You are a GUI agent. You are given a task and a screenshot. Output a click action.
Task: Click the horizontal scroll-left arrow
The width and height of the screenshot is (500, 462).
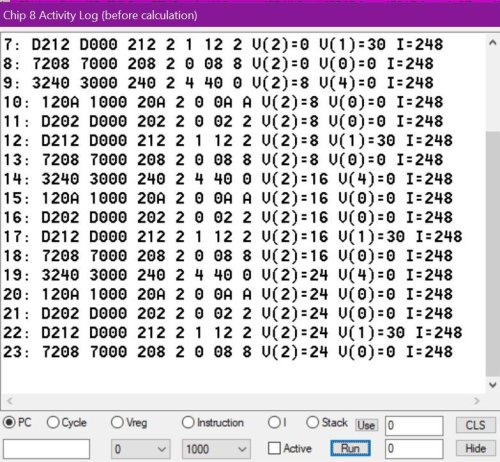[10, 401]
